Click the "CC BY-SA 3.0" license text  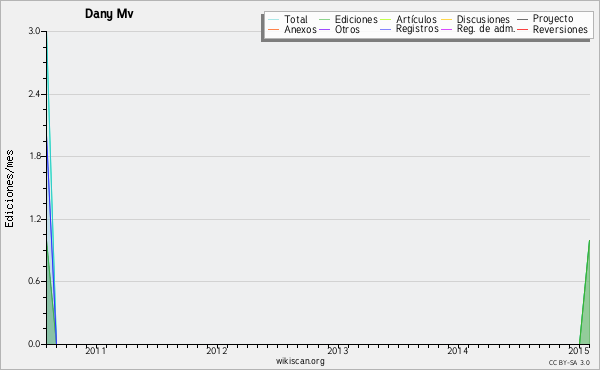pos(569,363)
